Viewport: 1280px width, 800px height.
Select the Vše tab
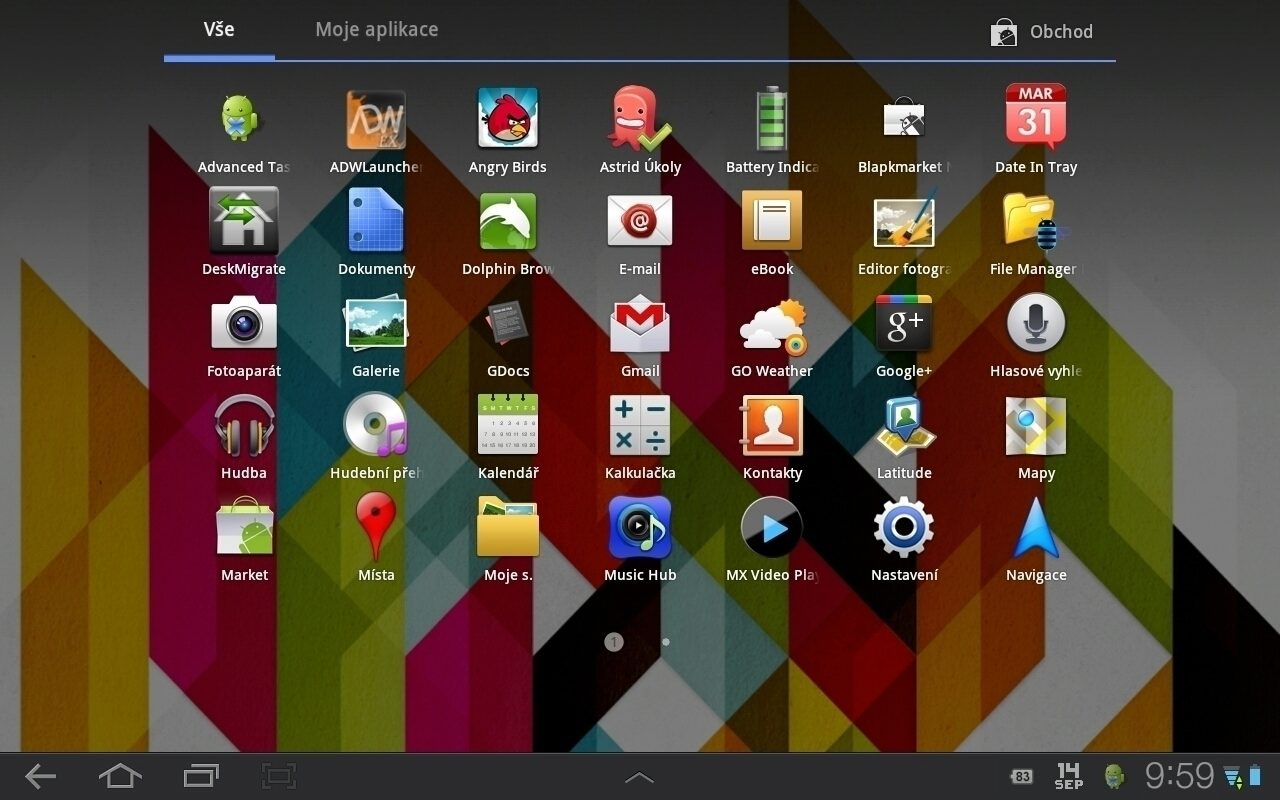[x=219, y=30]
